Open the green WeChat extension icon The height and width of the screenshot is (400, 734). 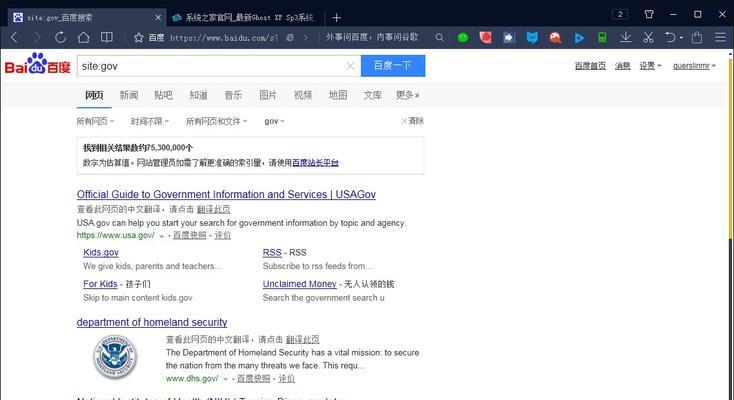tap(462, 37)
